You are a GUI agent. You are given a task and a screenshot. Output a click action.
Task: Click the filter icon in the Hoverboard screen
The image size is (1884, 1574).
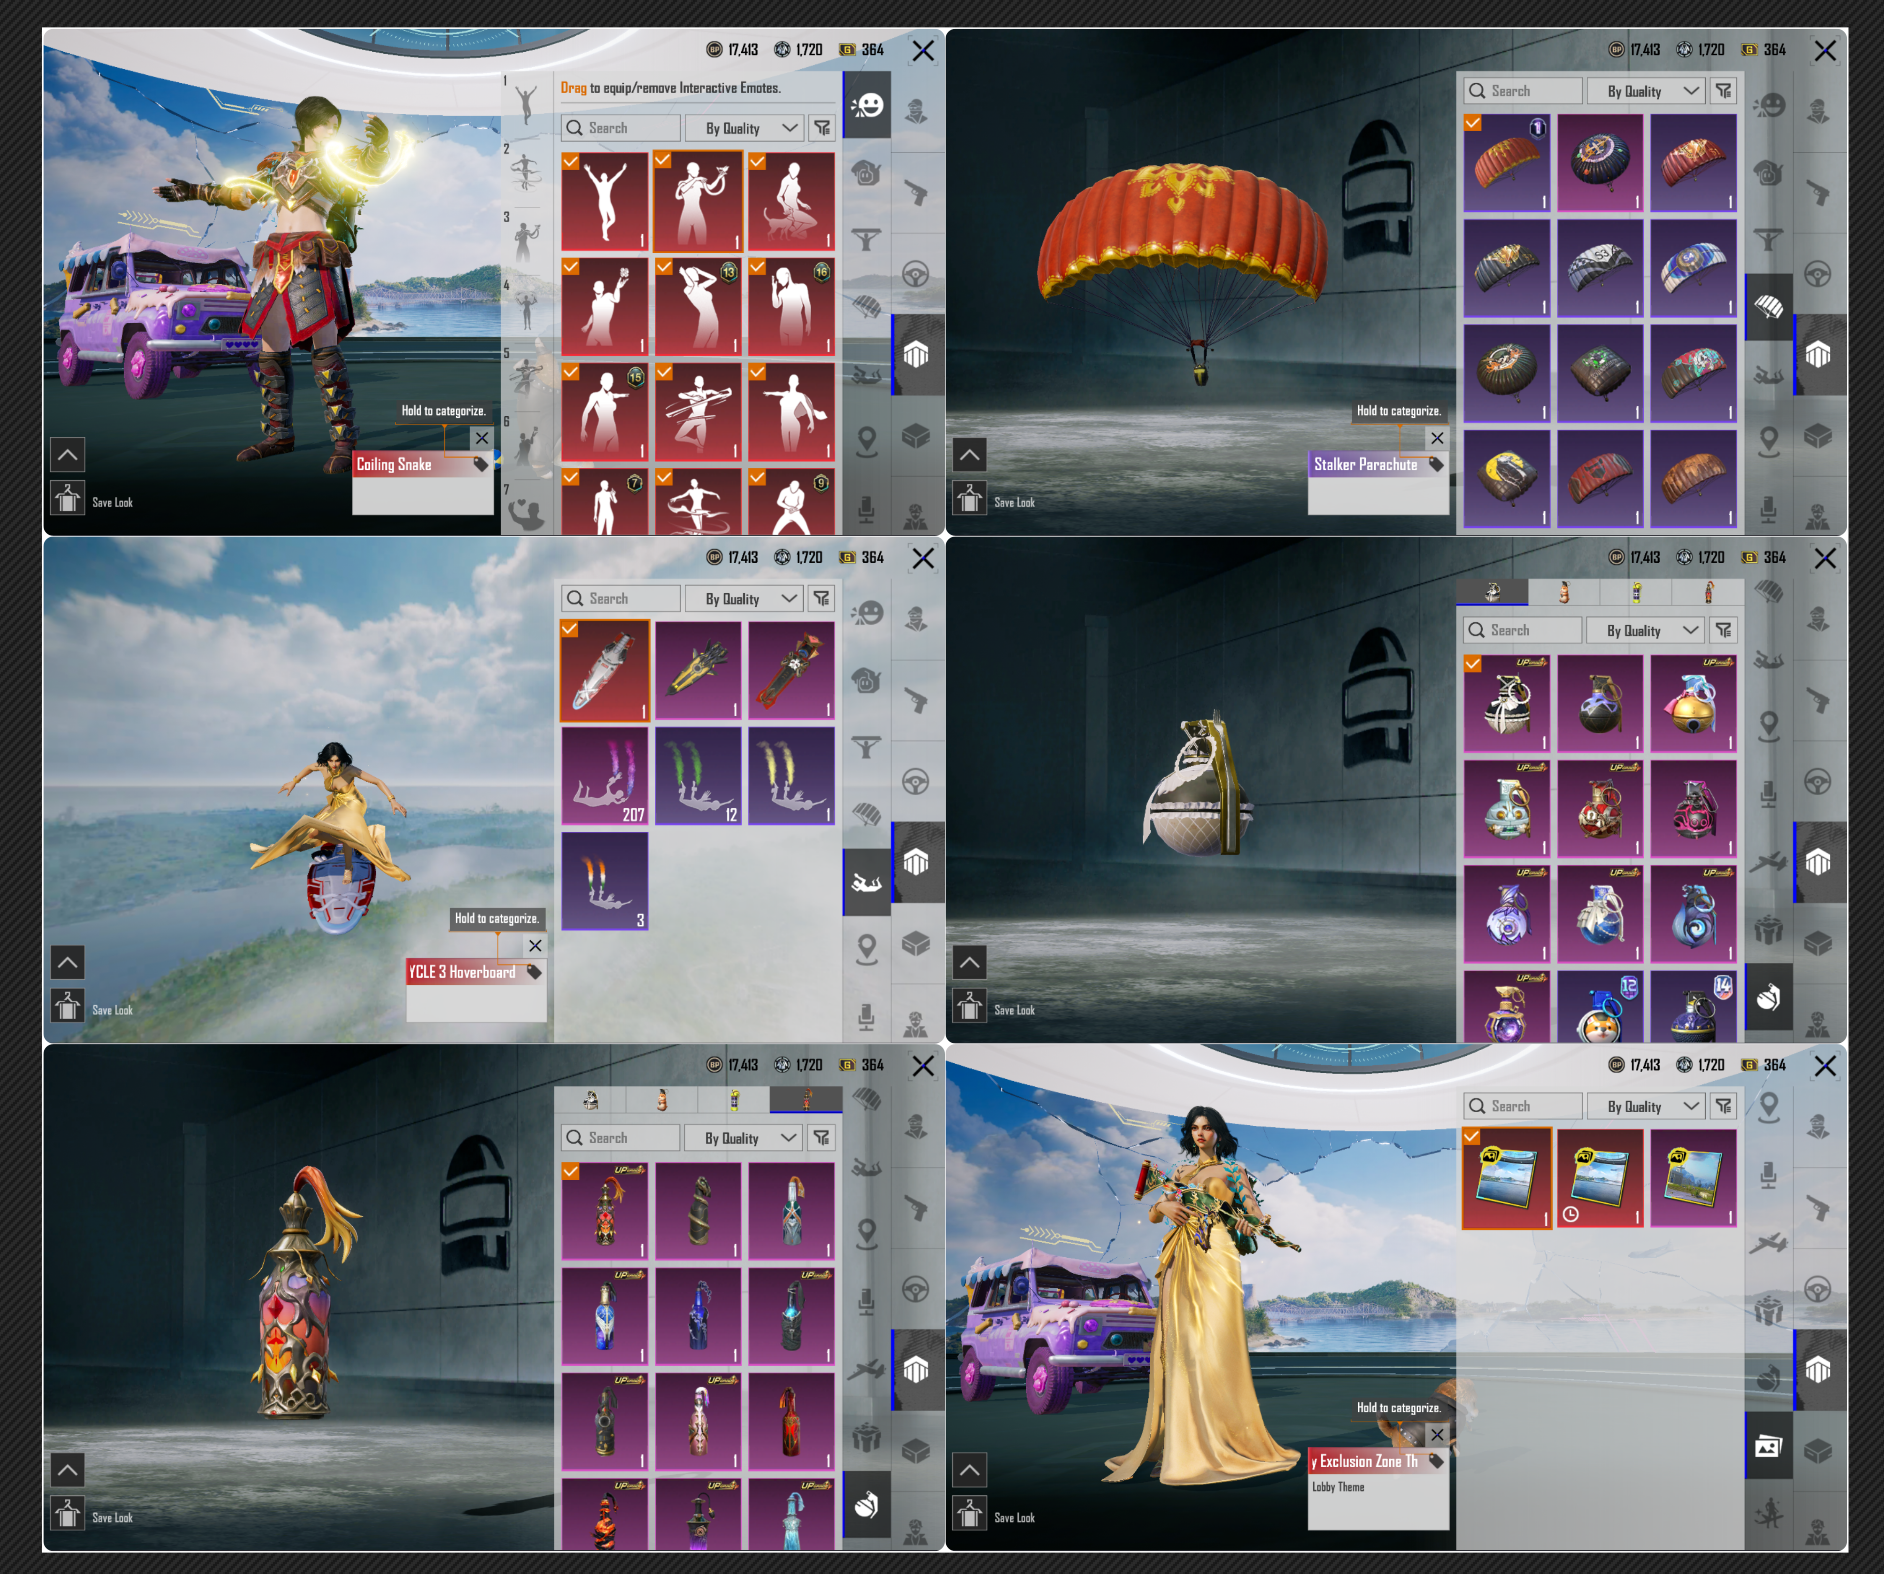pyautogui.click(x=822, y=598)
